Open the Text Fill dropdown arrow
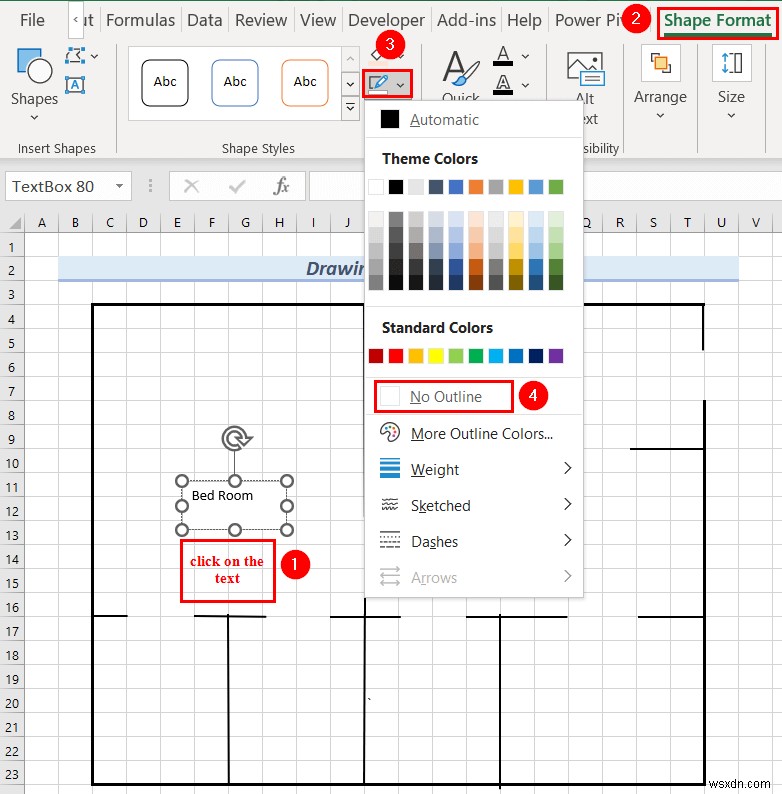Viewport: 782px width, 794px height. pos(526,56)
